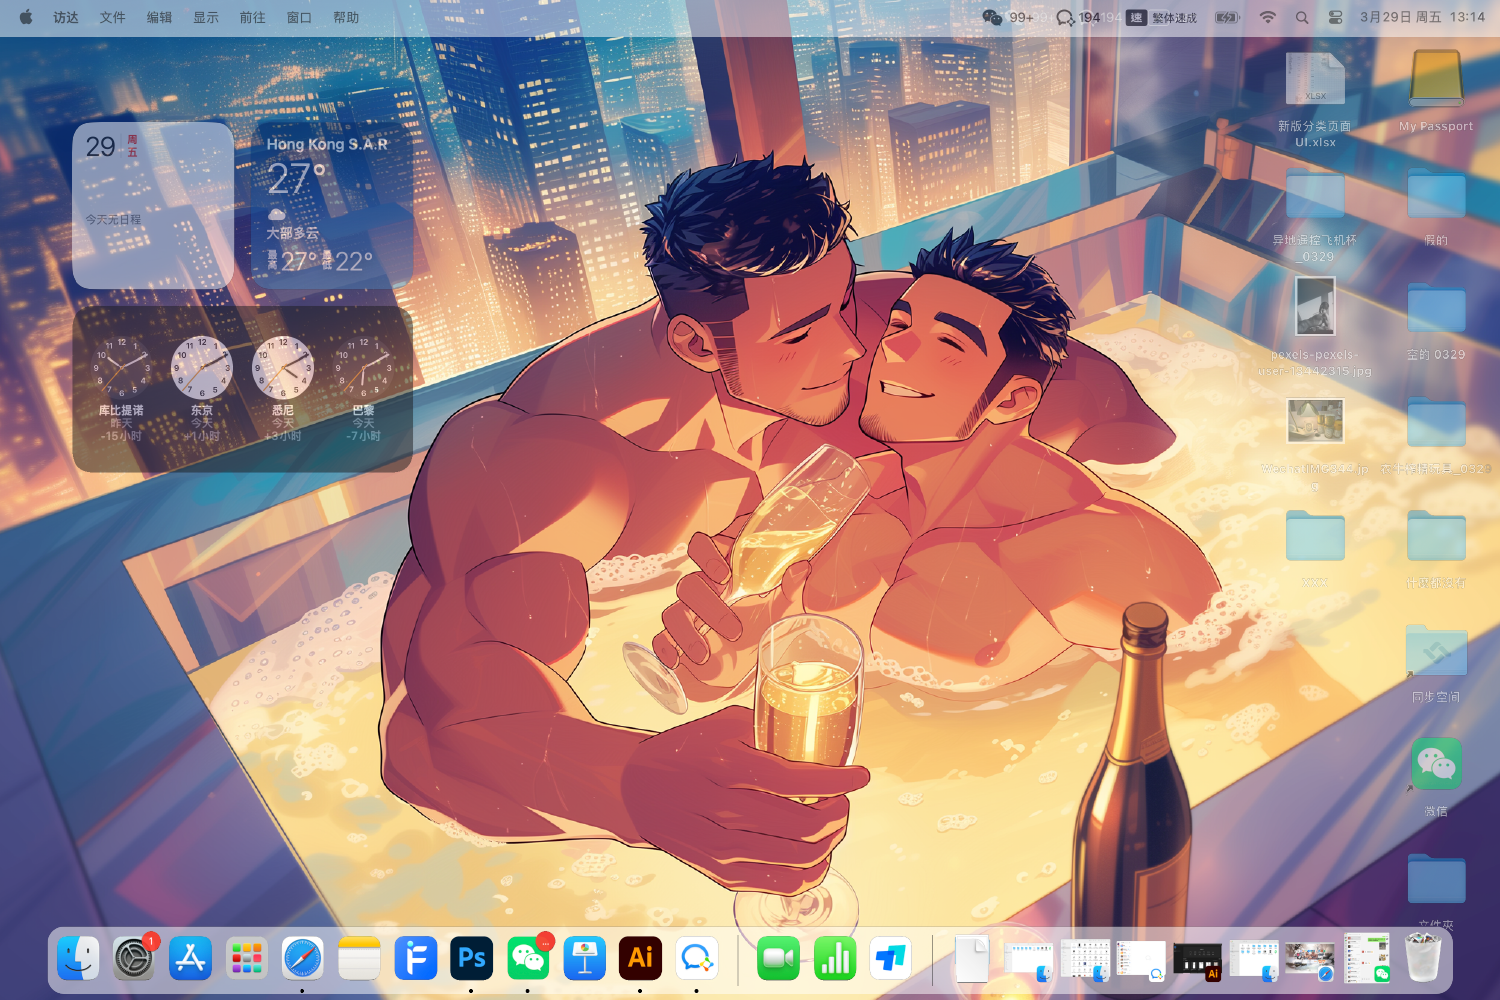Restore the minimized WeChat window in the Dock
Screen dimensions: 1500x1000
pyautogui.click(x=1367, y=958)
